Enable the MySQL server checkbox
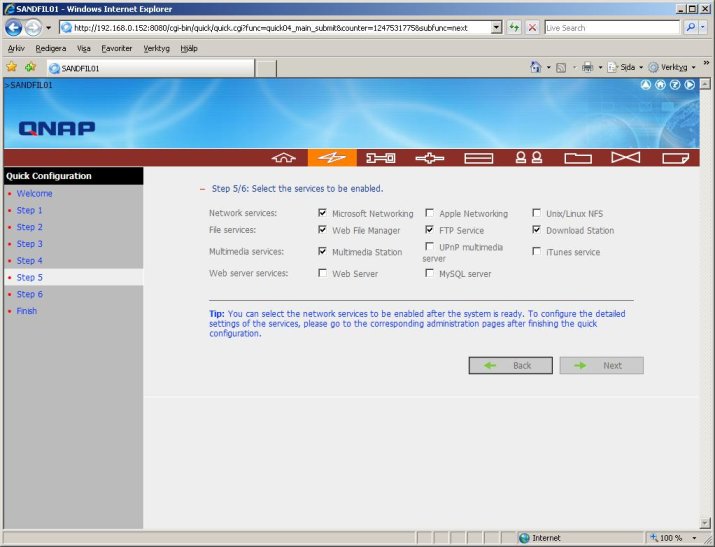Image resolution: width=715 pixels, height=547 pixels. click(x=430, y=273)
